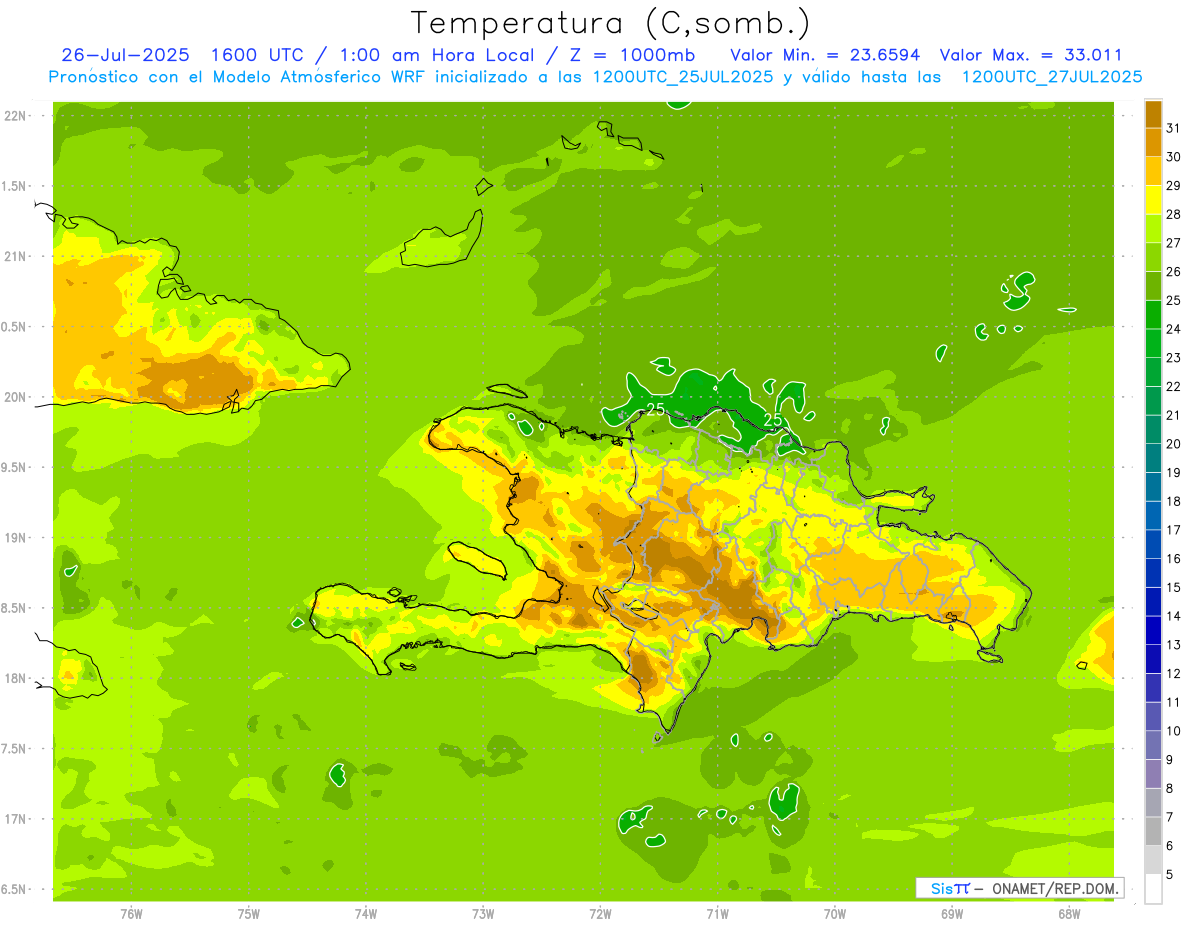
Task: Click the '20N' latitude label
Action: [x=15, y=397]
